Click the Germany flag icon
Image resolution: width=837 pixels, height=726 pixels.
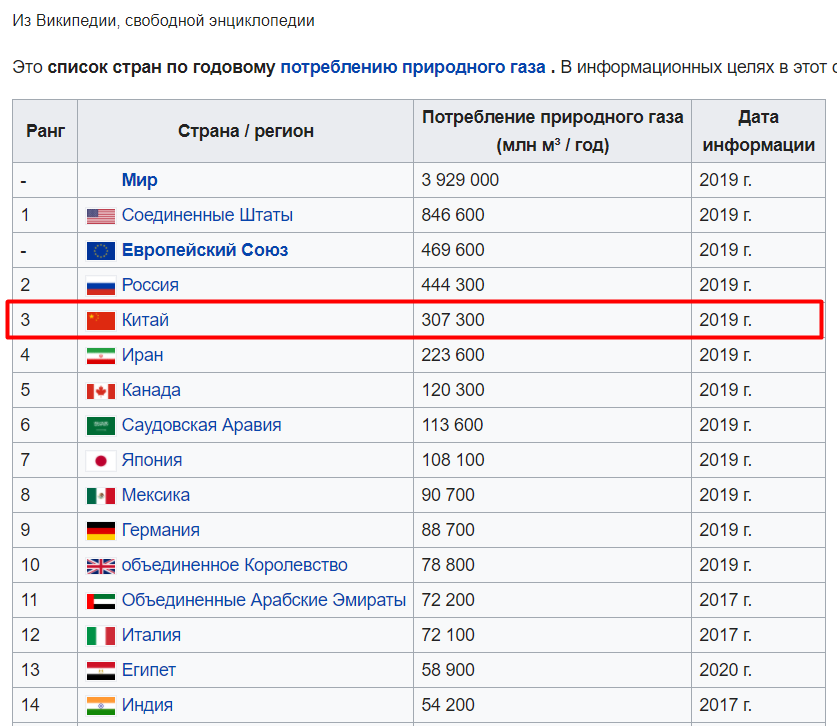(101, 531)
